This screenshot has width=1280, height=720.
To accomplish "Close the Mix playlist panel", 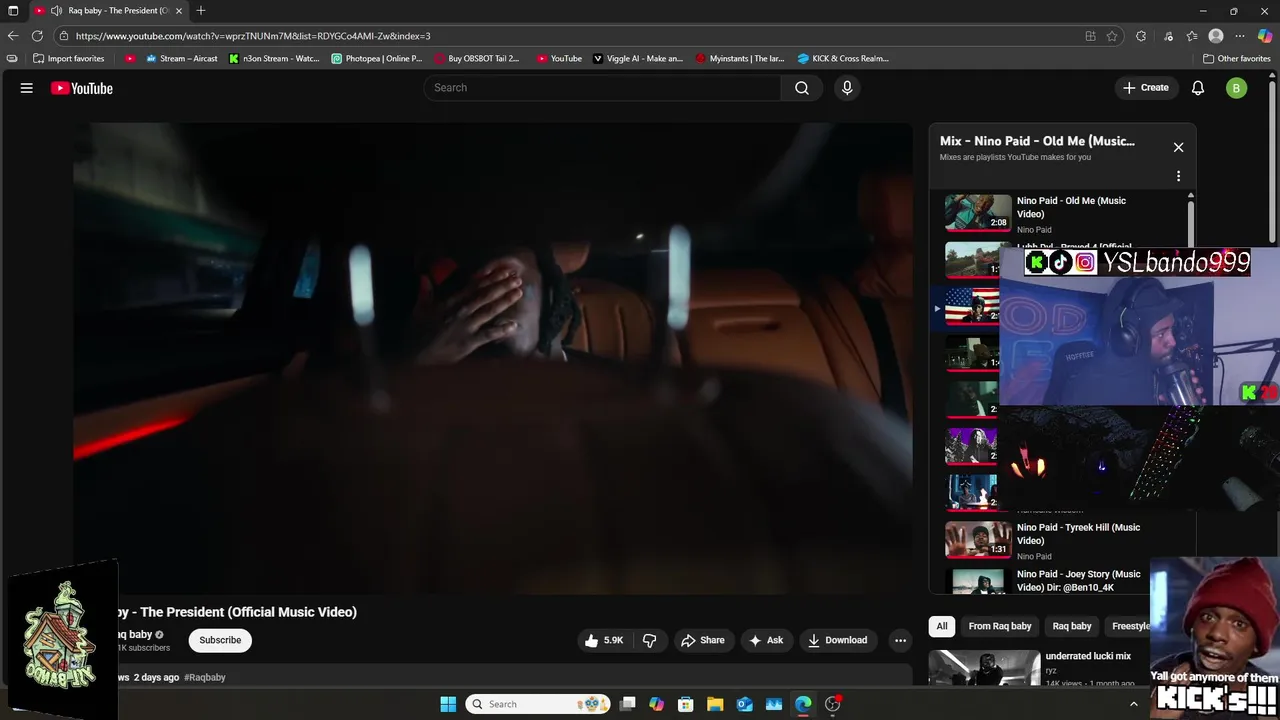I will [1178, 147].
